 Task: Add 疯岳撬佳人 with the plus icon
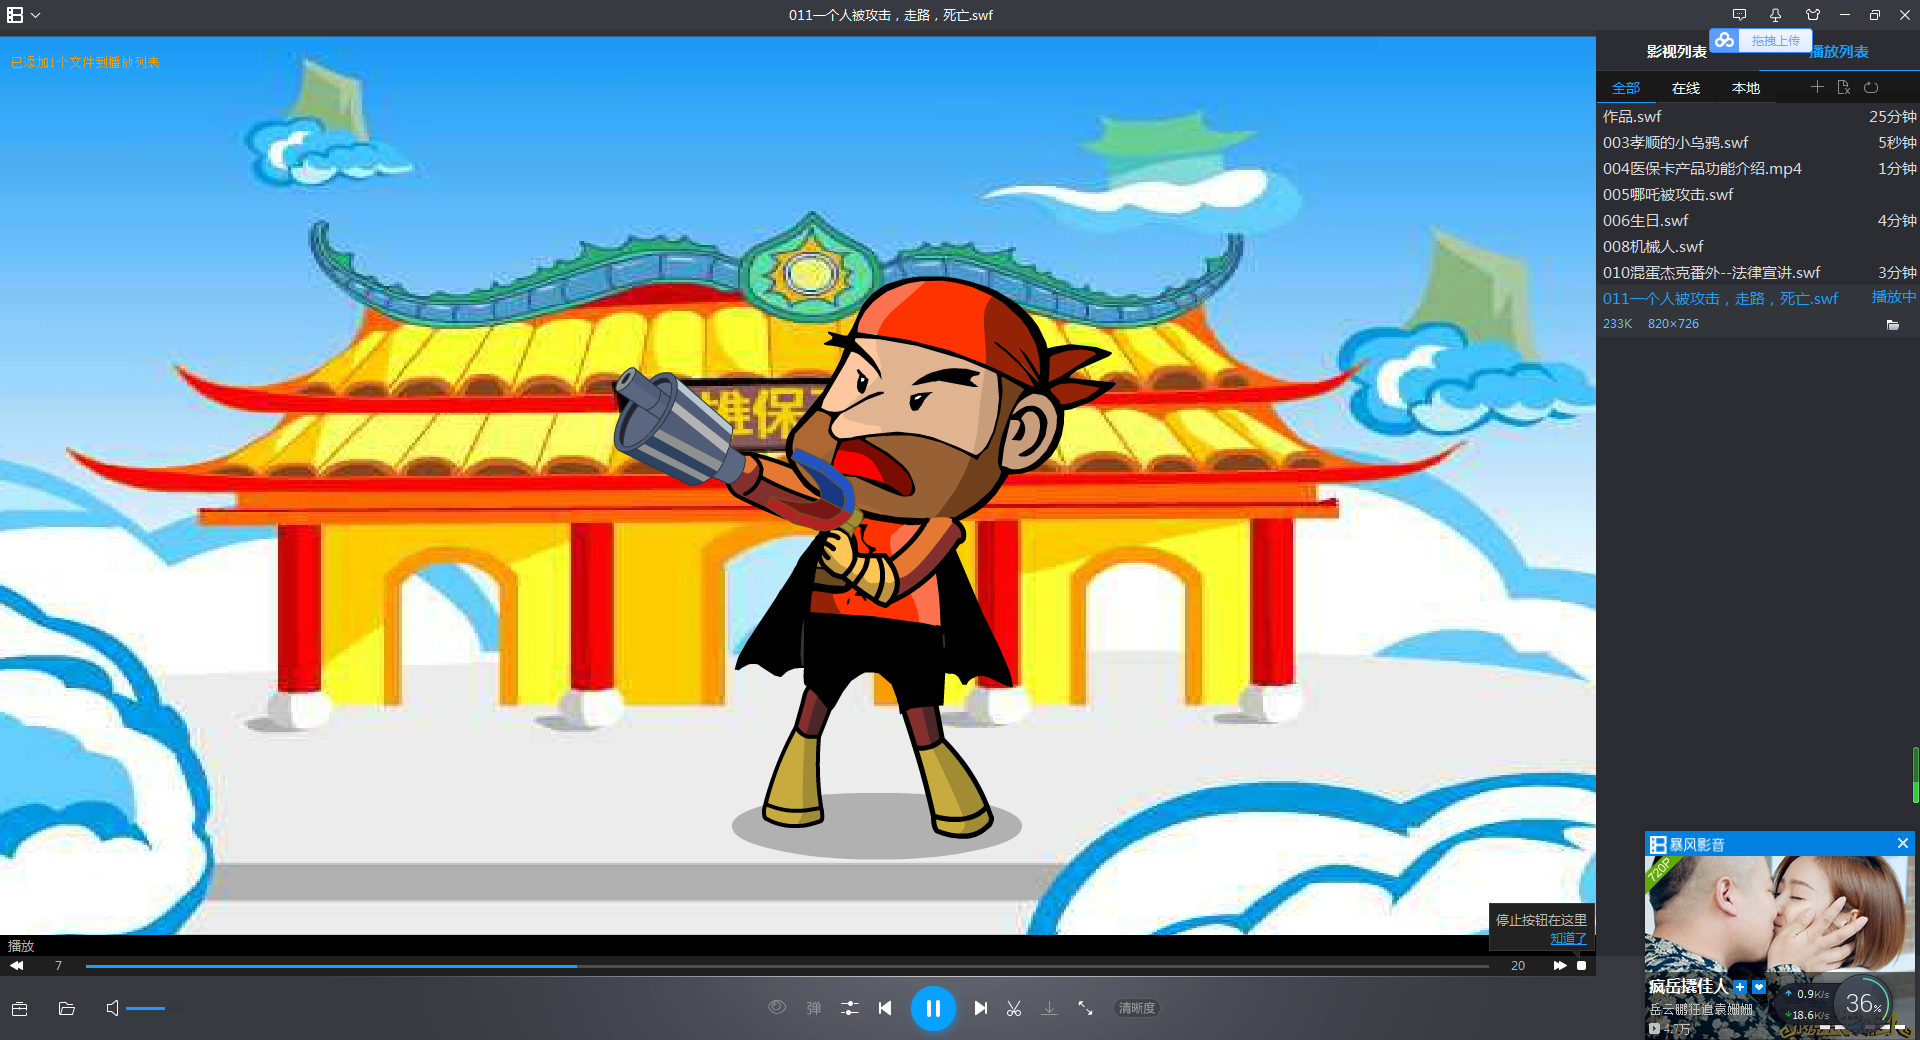[1740, 987]
